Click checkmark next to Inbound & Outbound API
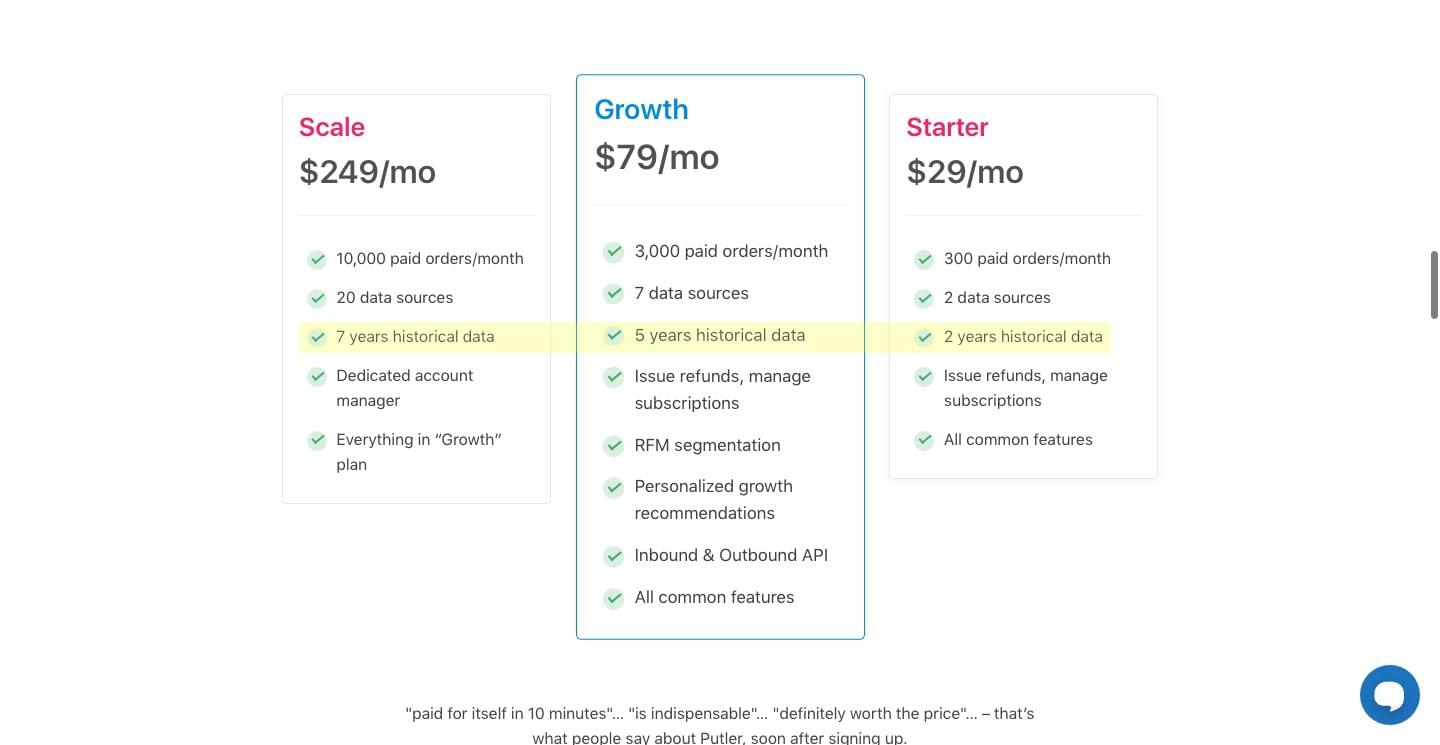Screen dimensions: 1440x745 [613, 555]
